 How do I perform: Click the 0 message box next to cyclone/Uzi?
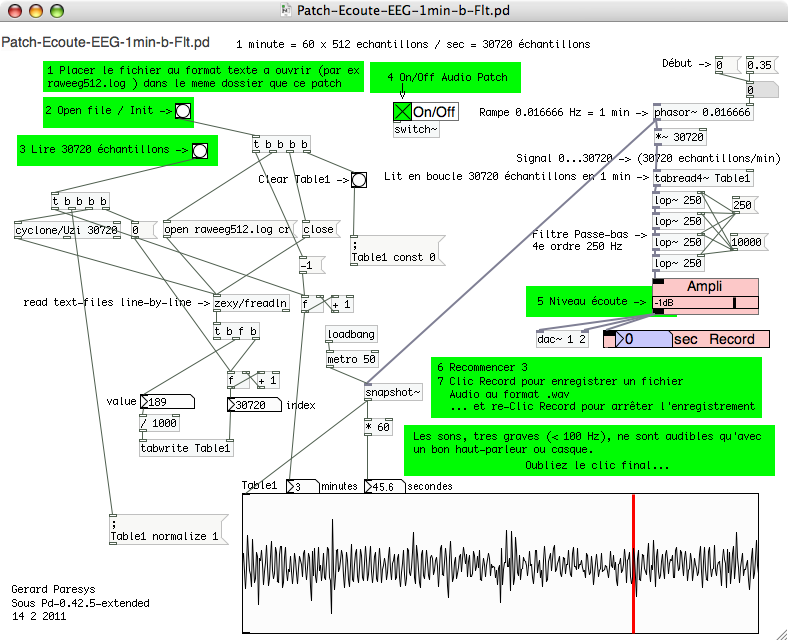pos(143,231)
